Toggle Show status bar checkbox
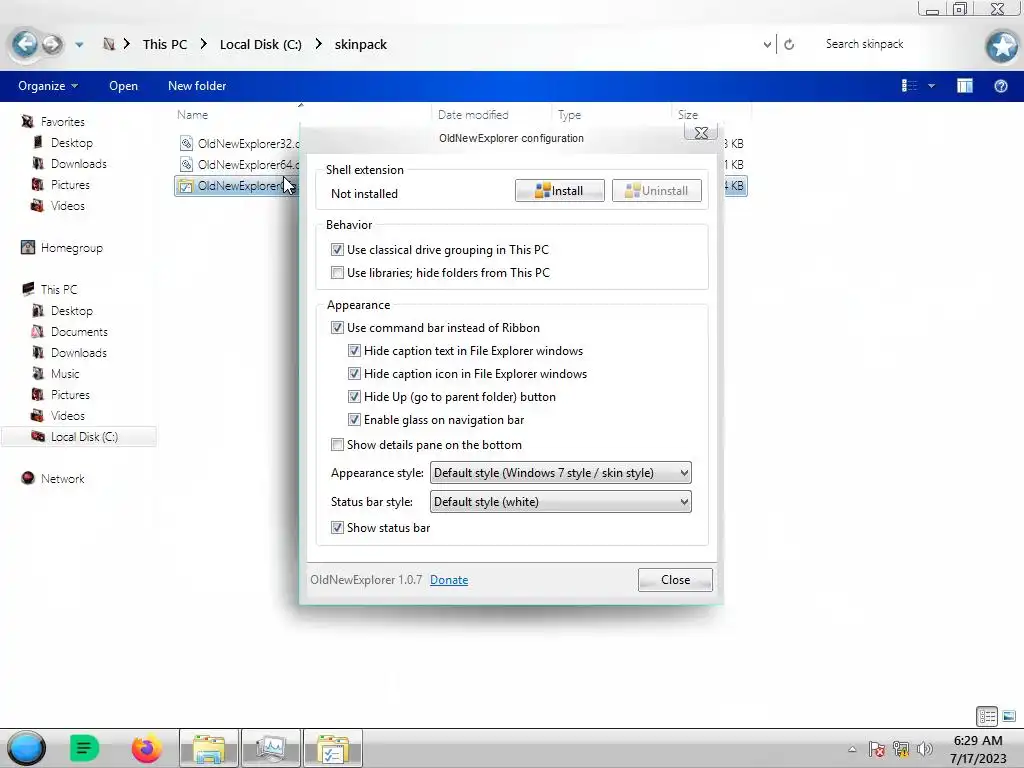1024x768 pixels. (x=337, y=527)
